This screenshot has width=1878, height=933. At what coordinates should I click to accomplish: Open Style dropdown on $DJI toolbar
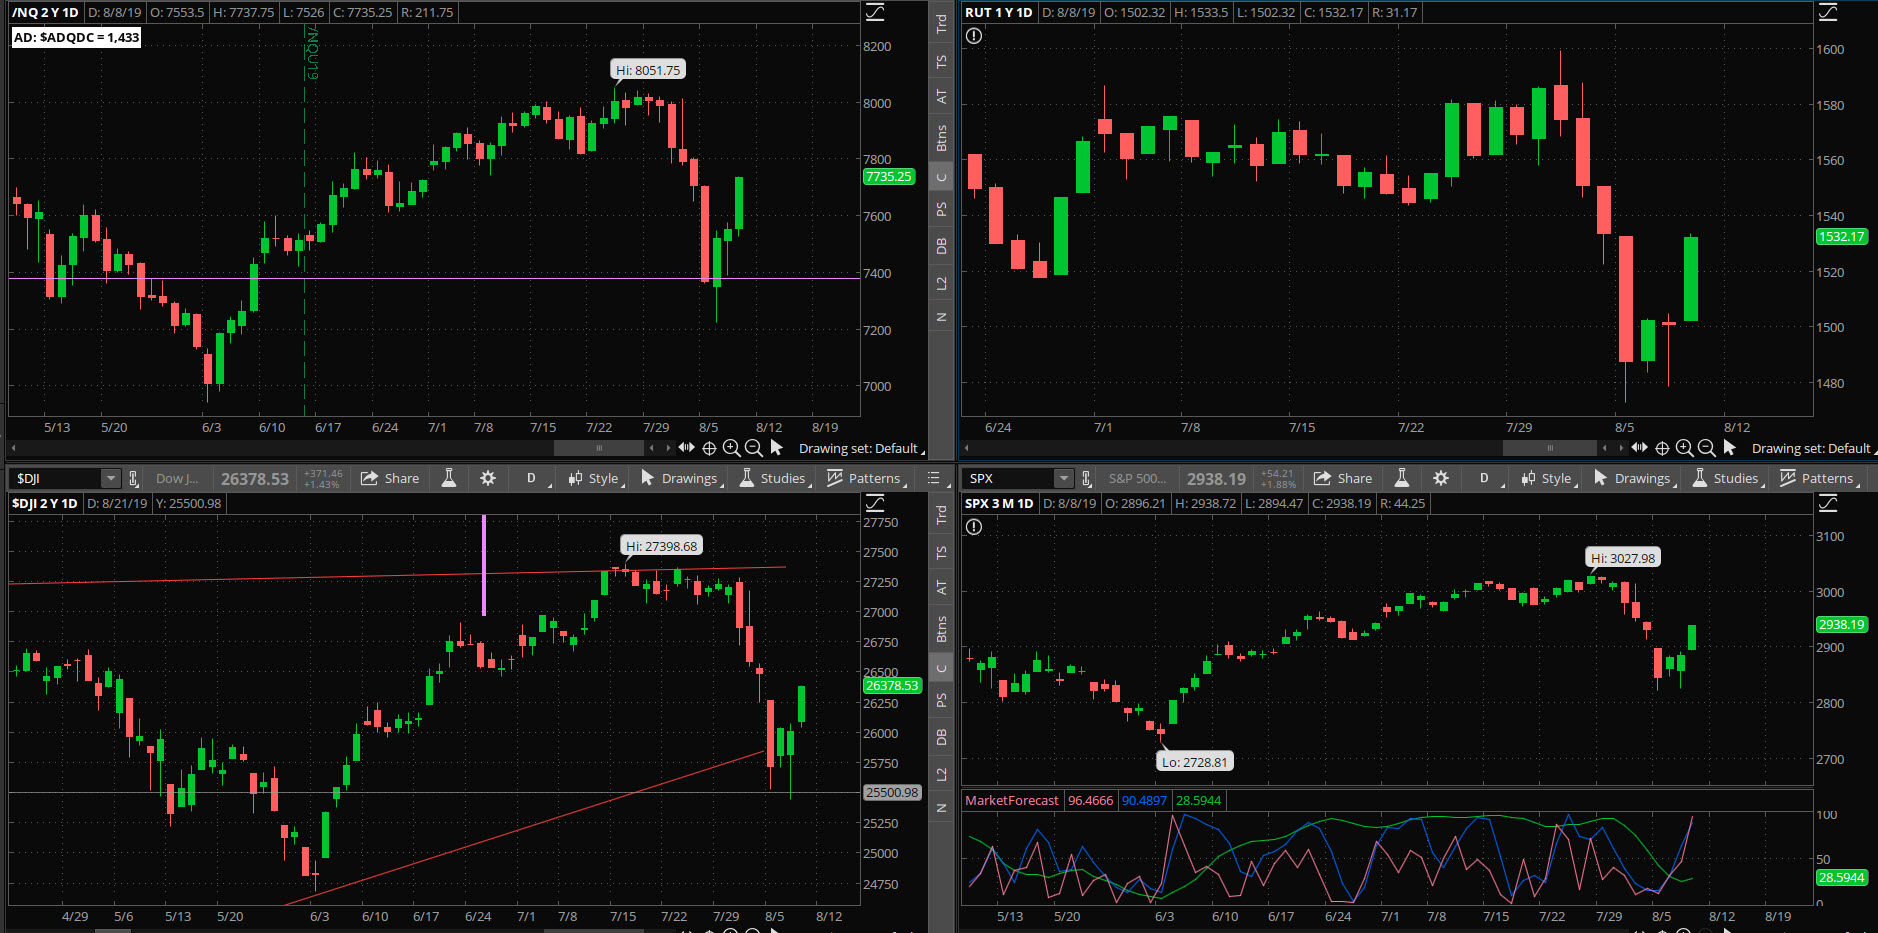[596, 478]
